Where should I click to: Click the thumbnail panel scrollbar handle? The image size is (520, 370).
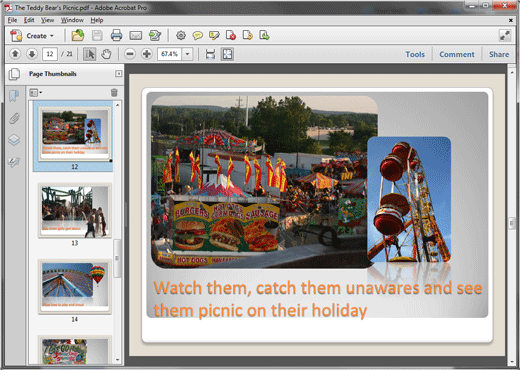(117, 258)
